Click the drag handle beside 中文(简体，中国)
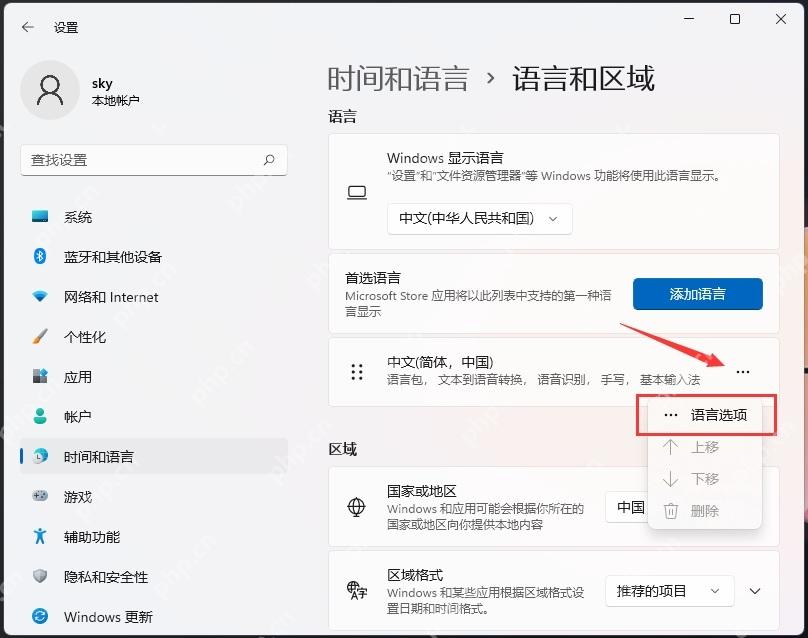Image resolution: width=808 pixels, height=638 pixels. pyautogui.click(x=357, y=372)
